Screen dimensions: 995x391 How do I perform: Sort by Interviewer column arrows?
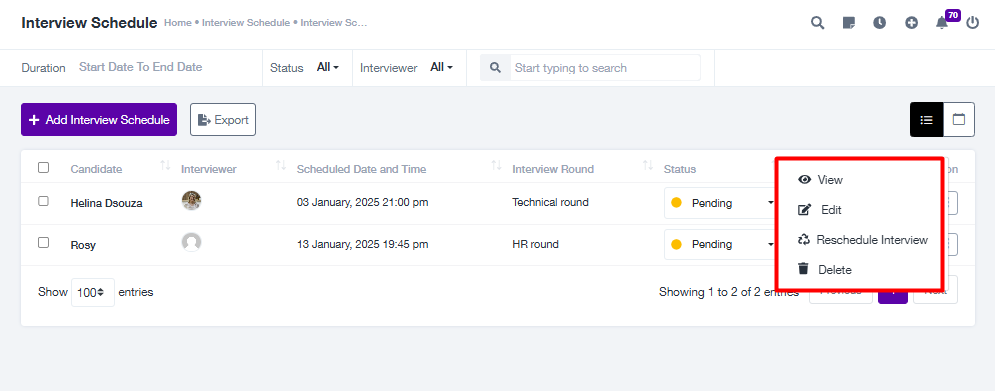click(280, 165)
